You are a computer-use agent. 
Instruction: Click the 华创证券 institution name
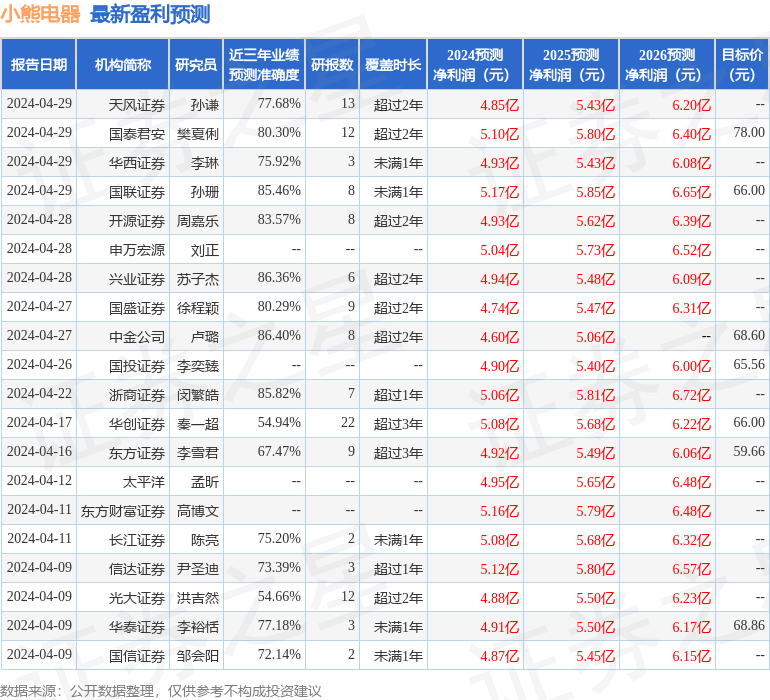137,424
